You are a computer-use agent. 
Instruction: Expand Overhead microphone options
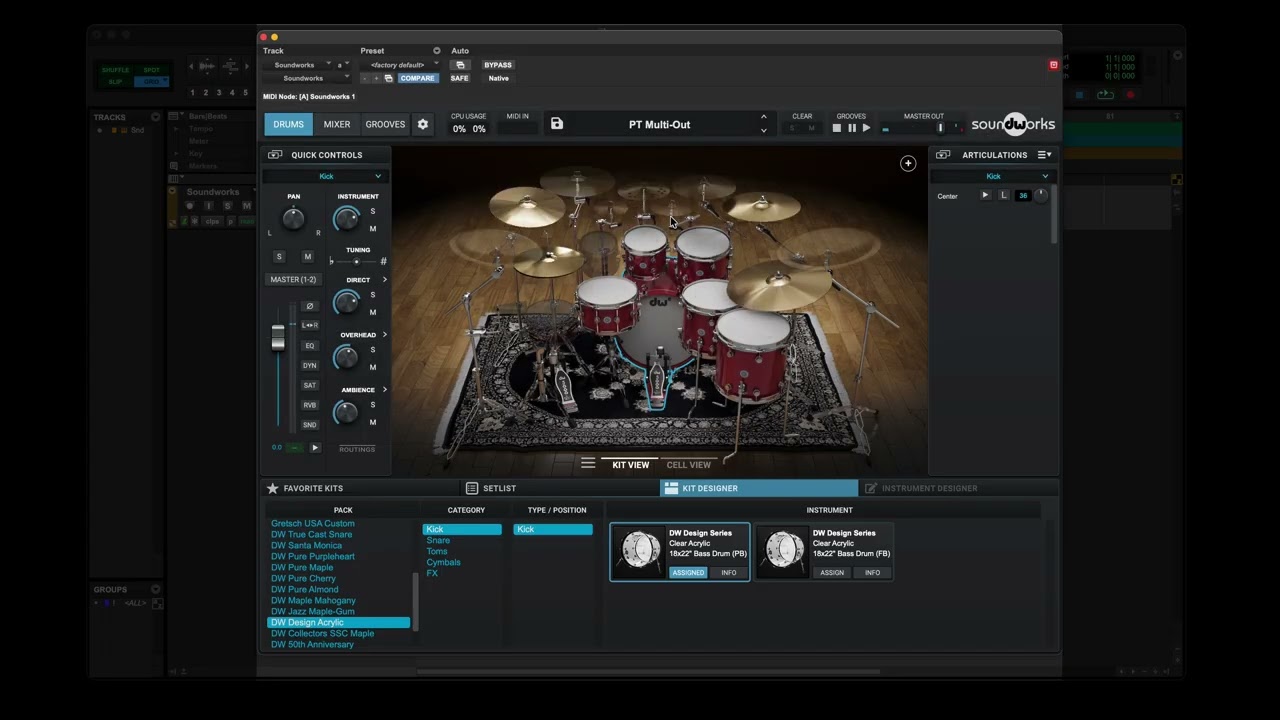(x=385, y=335)
